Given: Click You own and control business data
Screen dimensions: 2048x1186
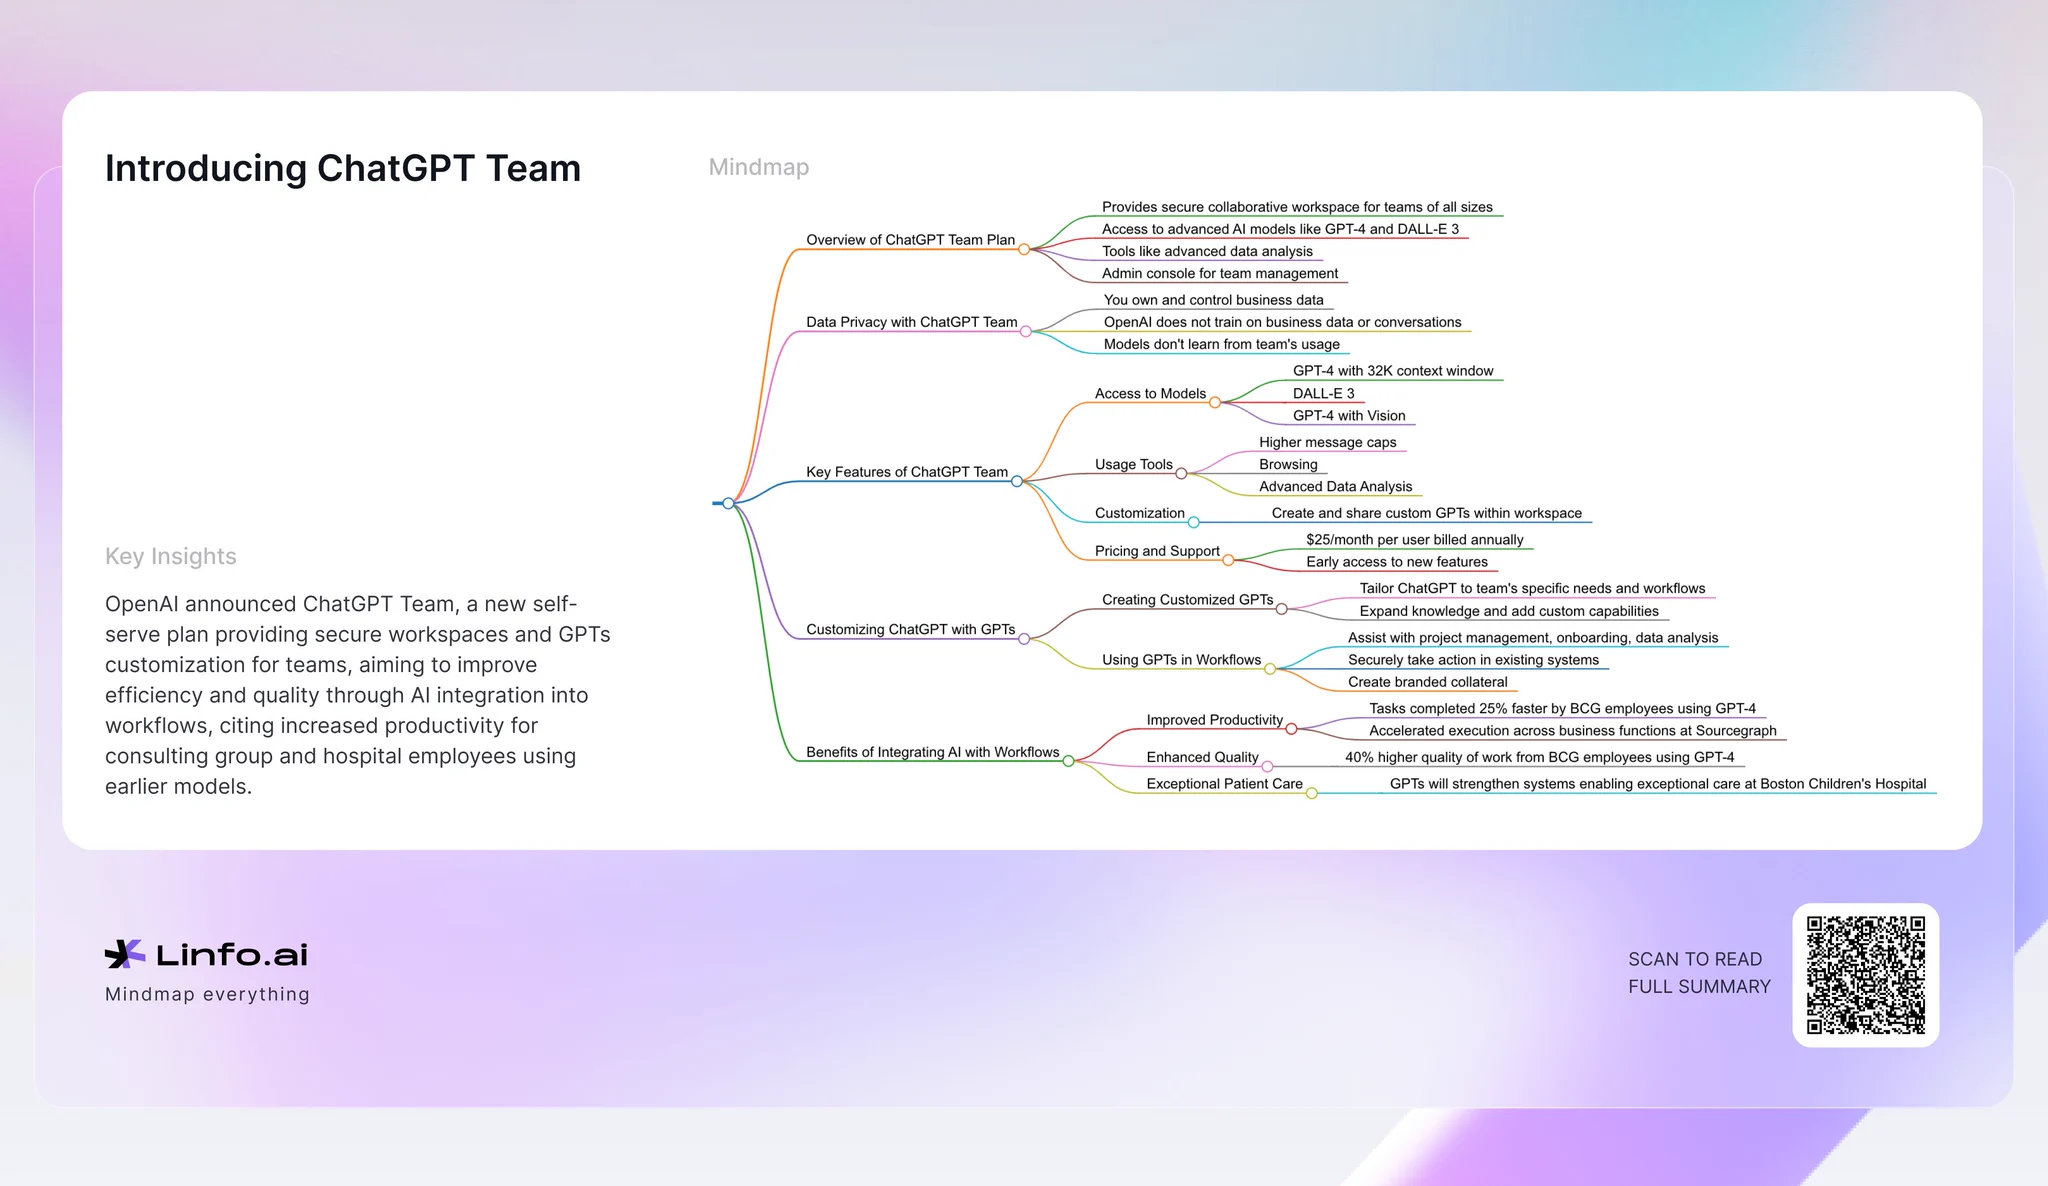Looking at the screenshot, I should [x=1213, y=300].
